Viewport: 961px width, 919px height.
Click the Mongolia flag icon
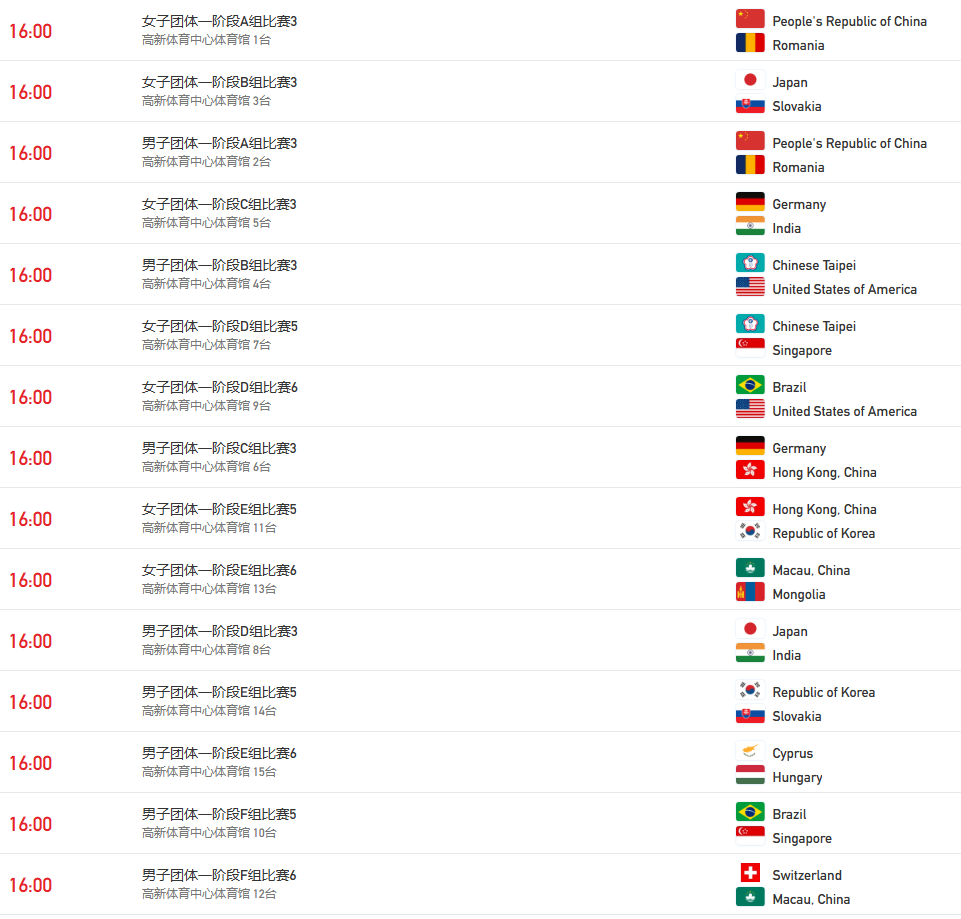[750, 593]
